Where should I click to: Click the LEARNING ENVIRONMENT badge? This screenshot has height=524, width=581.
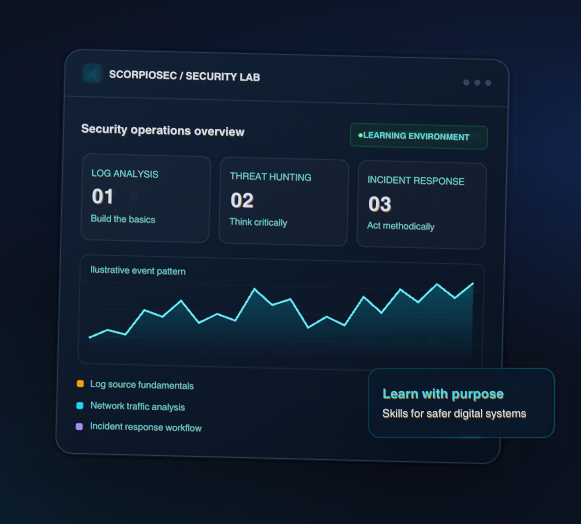point(419,136)
